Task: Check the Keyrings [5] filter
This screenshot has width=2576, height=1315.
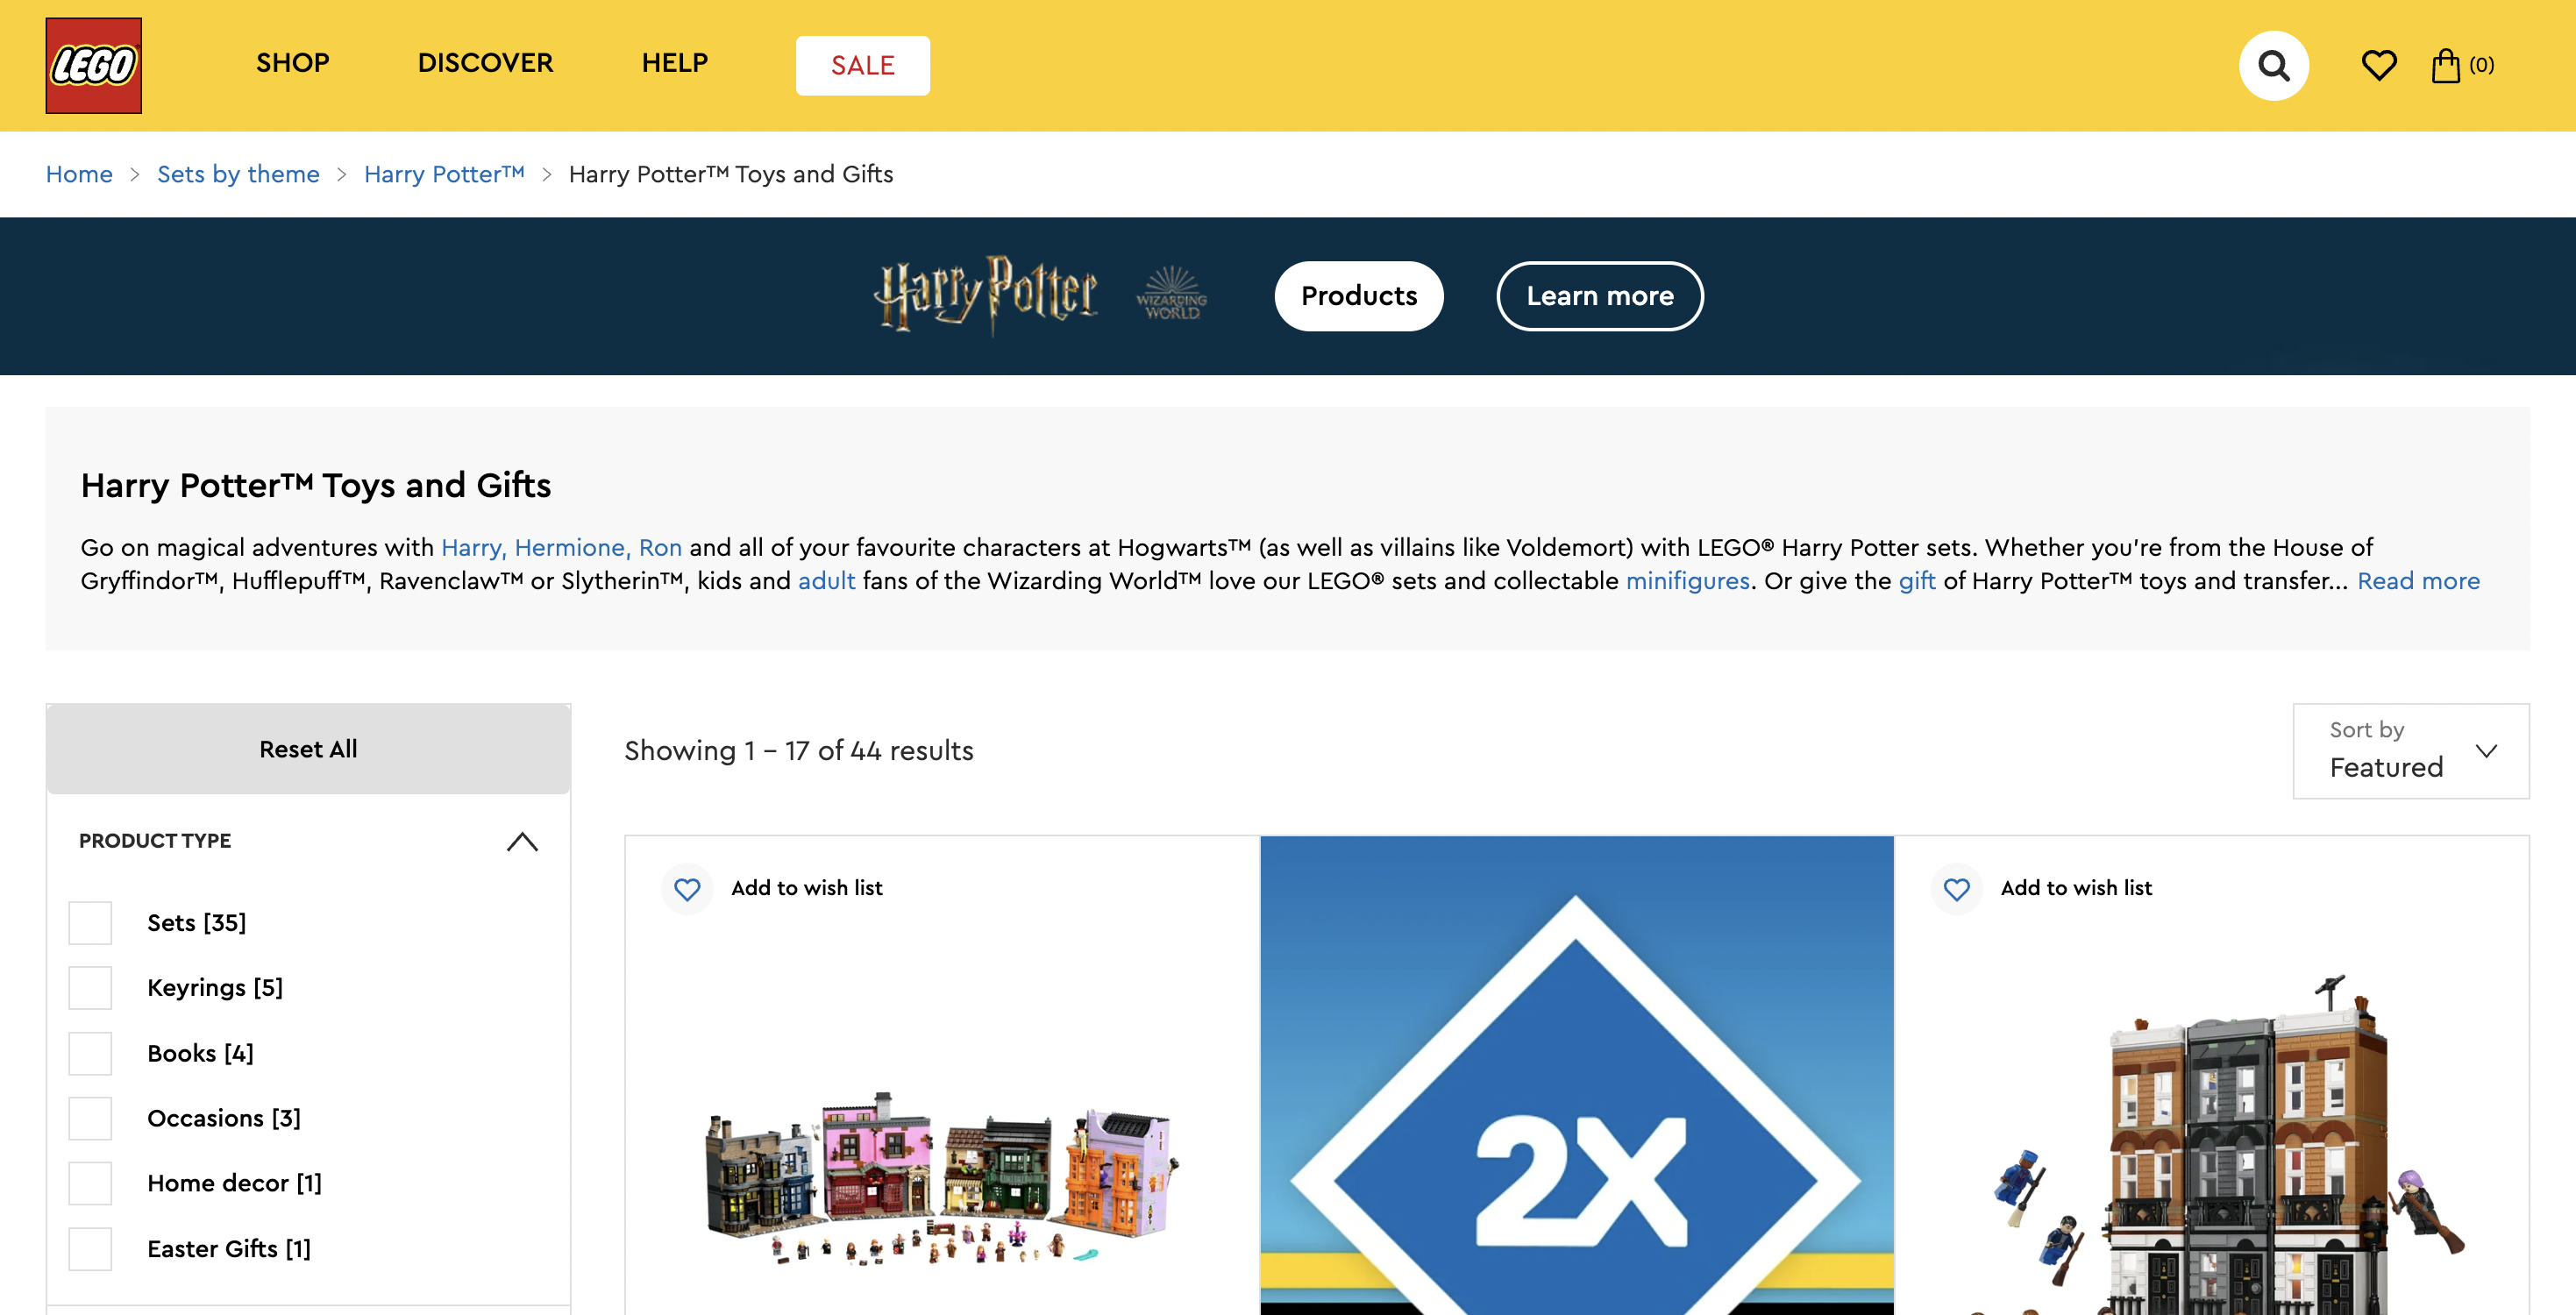Action: coord(90,987)
